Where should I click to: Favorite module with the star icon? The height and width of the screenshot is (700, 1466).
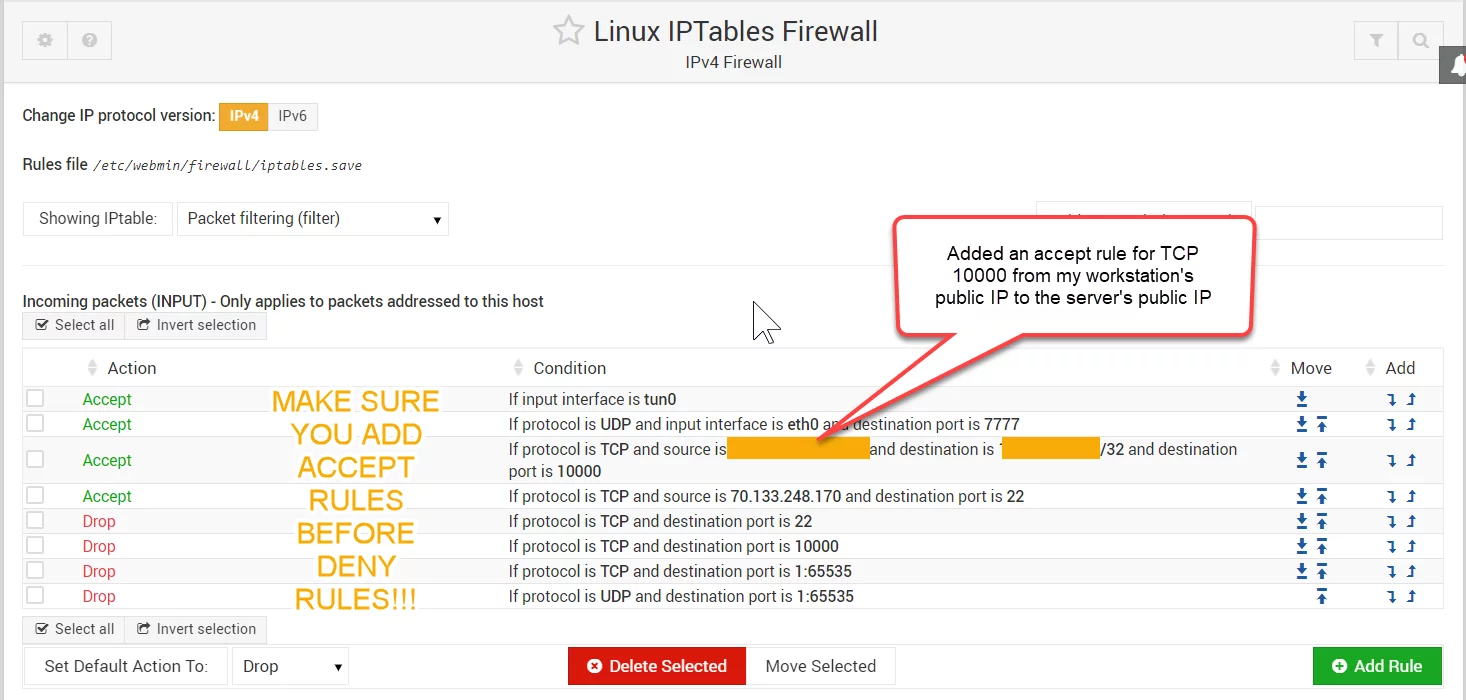coord(568,31)
